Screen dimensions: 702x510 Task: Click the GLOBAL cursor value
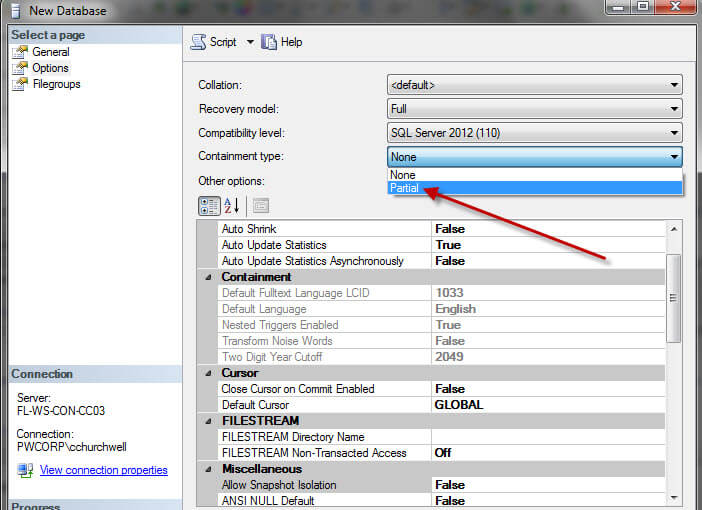pyautogui.click(x=459, y=405)
